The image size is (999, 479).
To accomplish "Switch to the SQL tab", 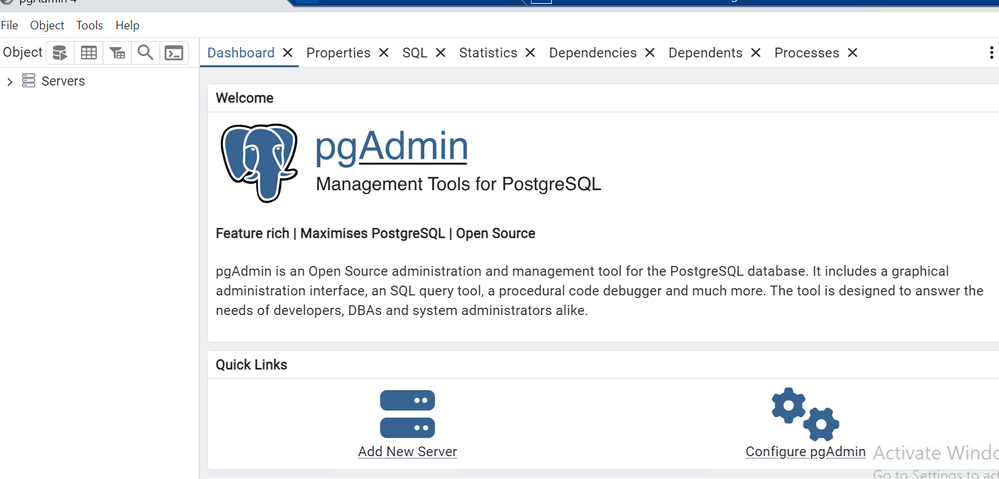I will click(x=415, y=53).
